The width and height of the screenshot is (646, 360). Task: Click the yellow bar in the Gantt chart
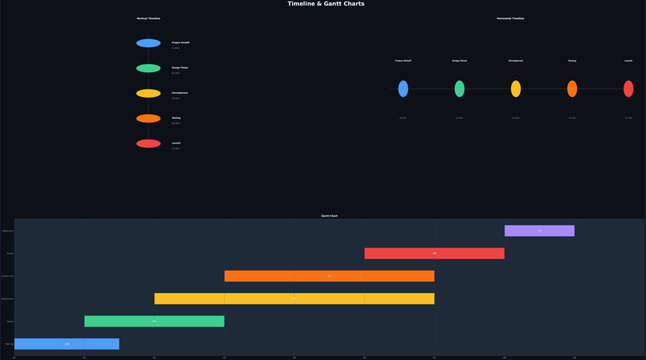coord(294,299)
